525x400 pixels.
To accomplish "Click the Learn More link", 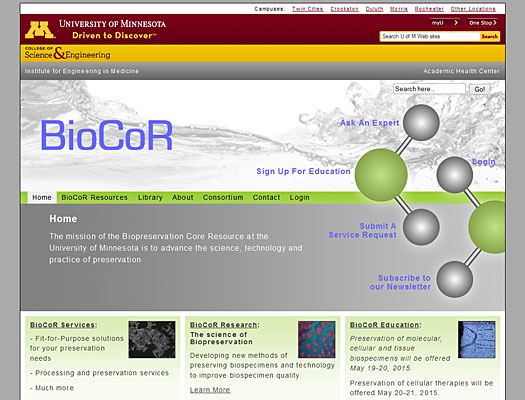I will 210,390.
